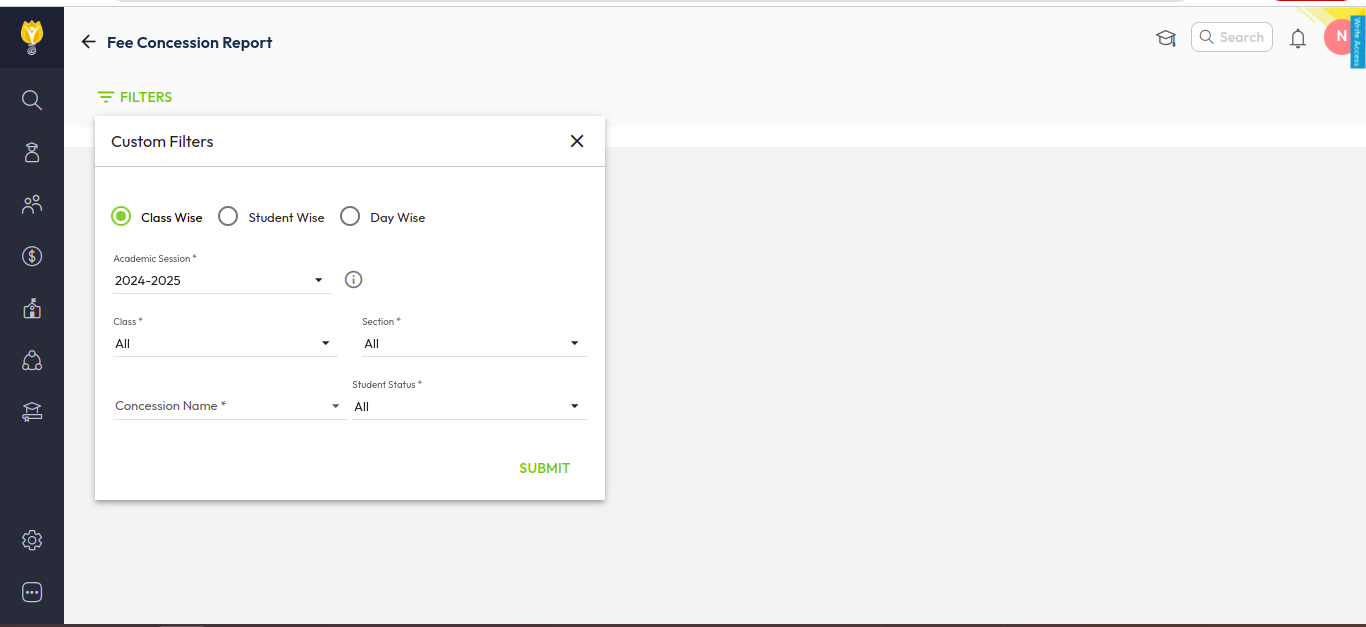Open the settings gear in sidebar

[32, 540]
